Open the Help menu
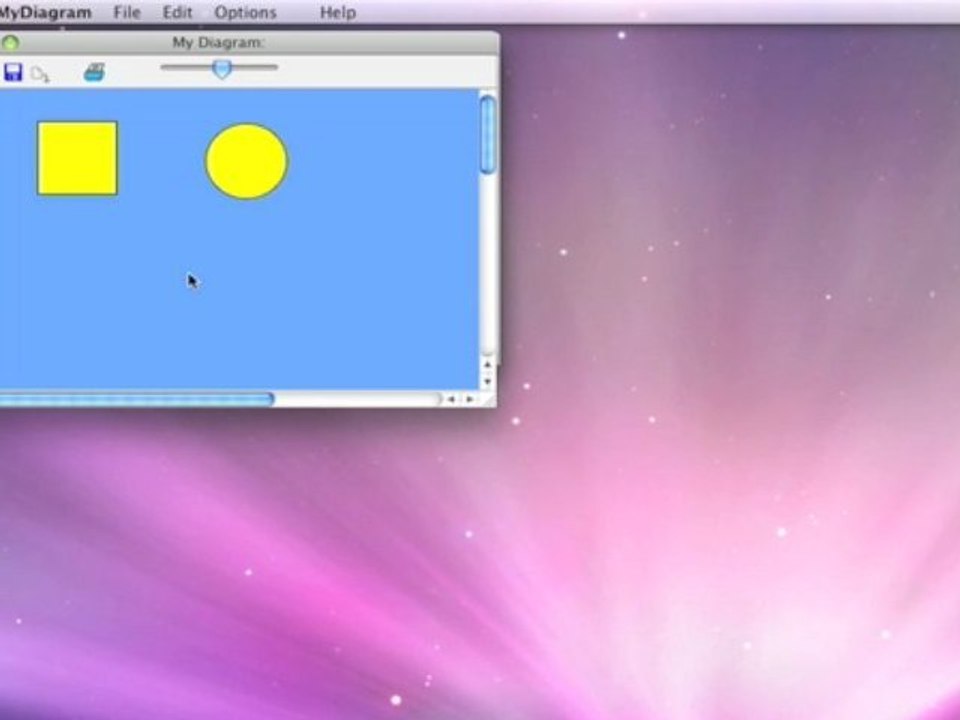The height and width of the screenshot is (720, 960). [x=337, y=12]
